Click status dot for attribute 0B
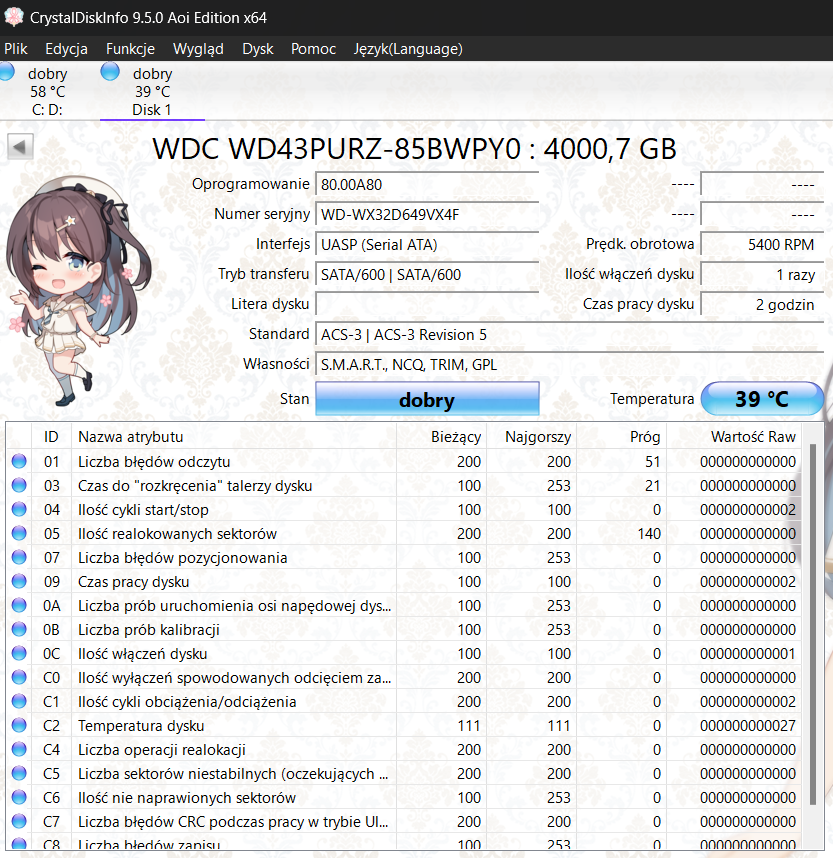The width and height of the screenshot is (833, 858). point(19,629)
